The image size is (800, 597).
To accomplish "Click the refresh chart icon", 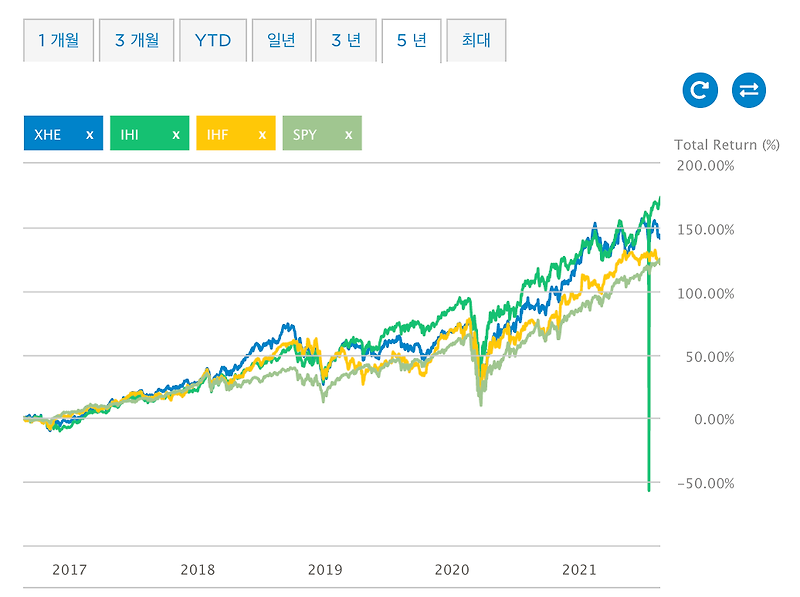I will [700, 89].
